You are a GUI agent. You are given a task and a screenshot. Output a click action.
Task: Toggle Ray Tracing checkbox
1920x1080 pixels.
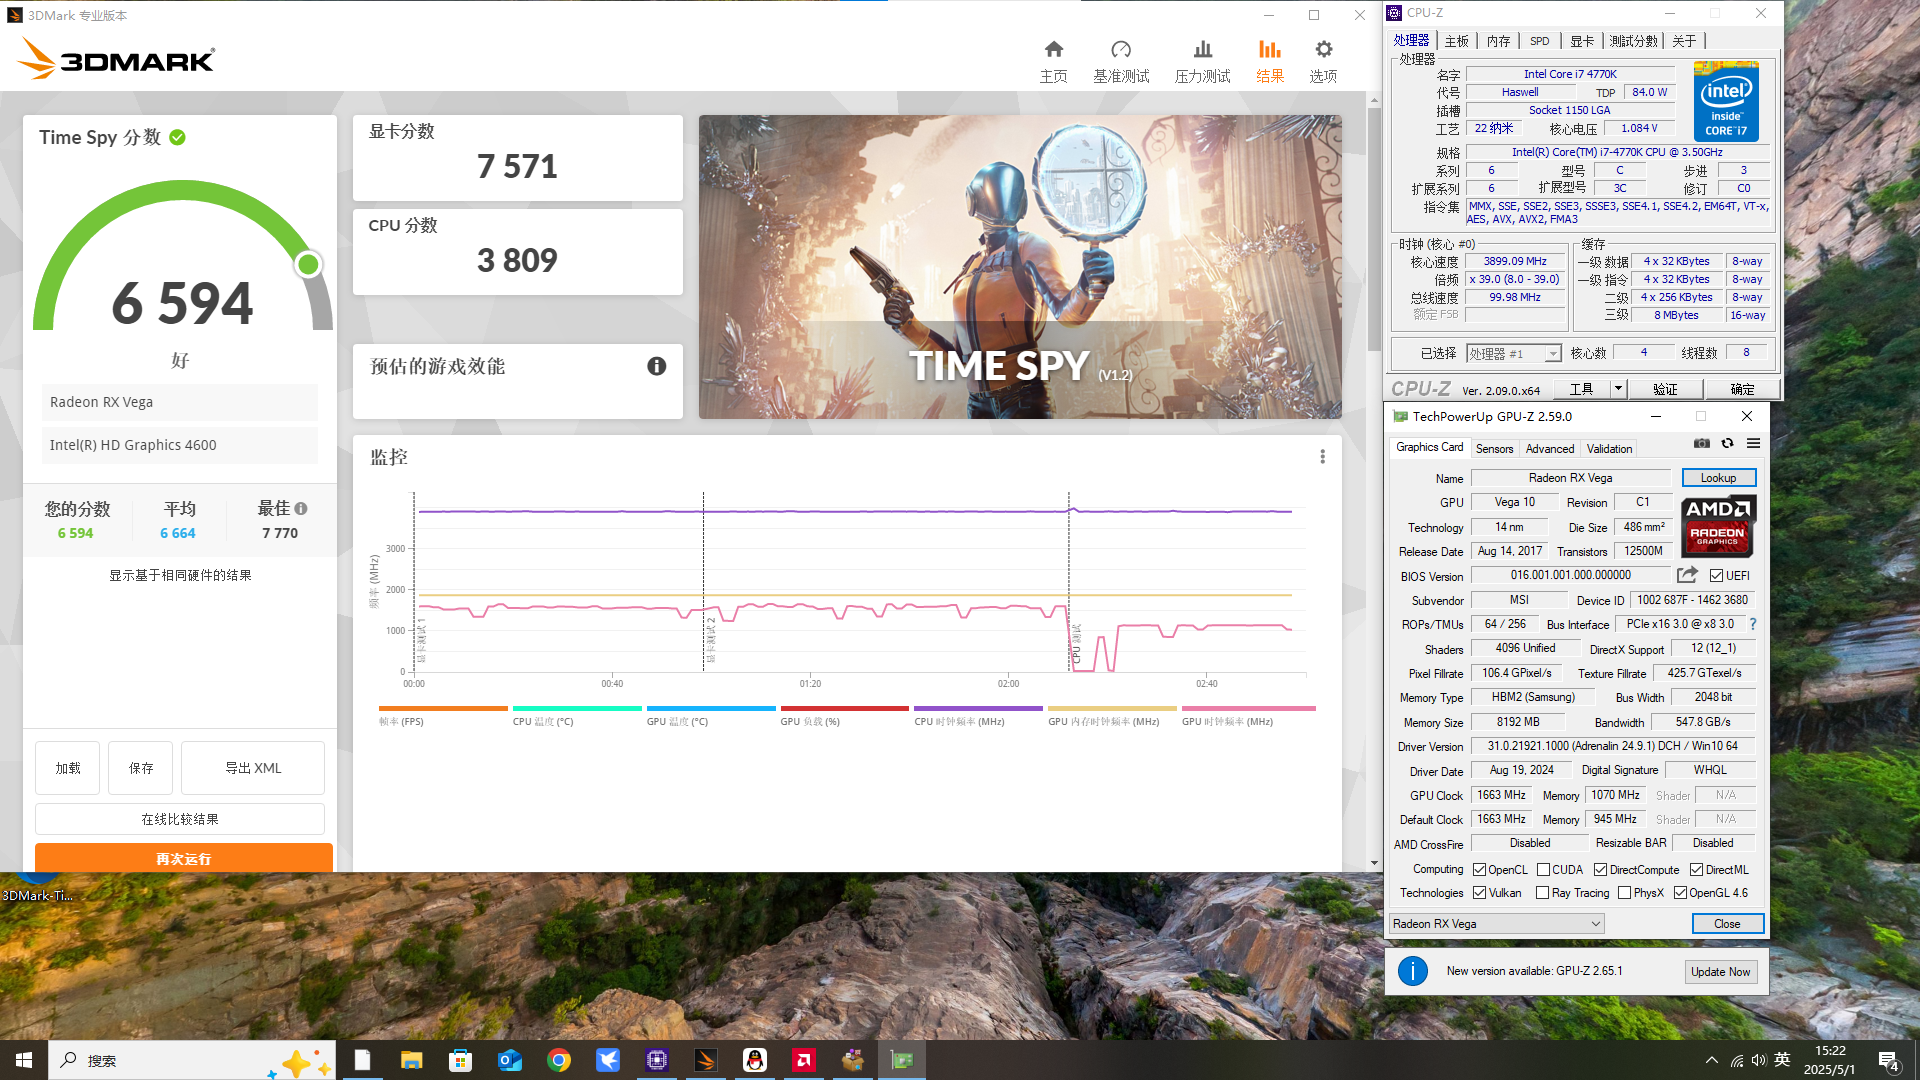point(1542,893)
